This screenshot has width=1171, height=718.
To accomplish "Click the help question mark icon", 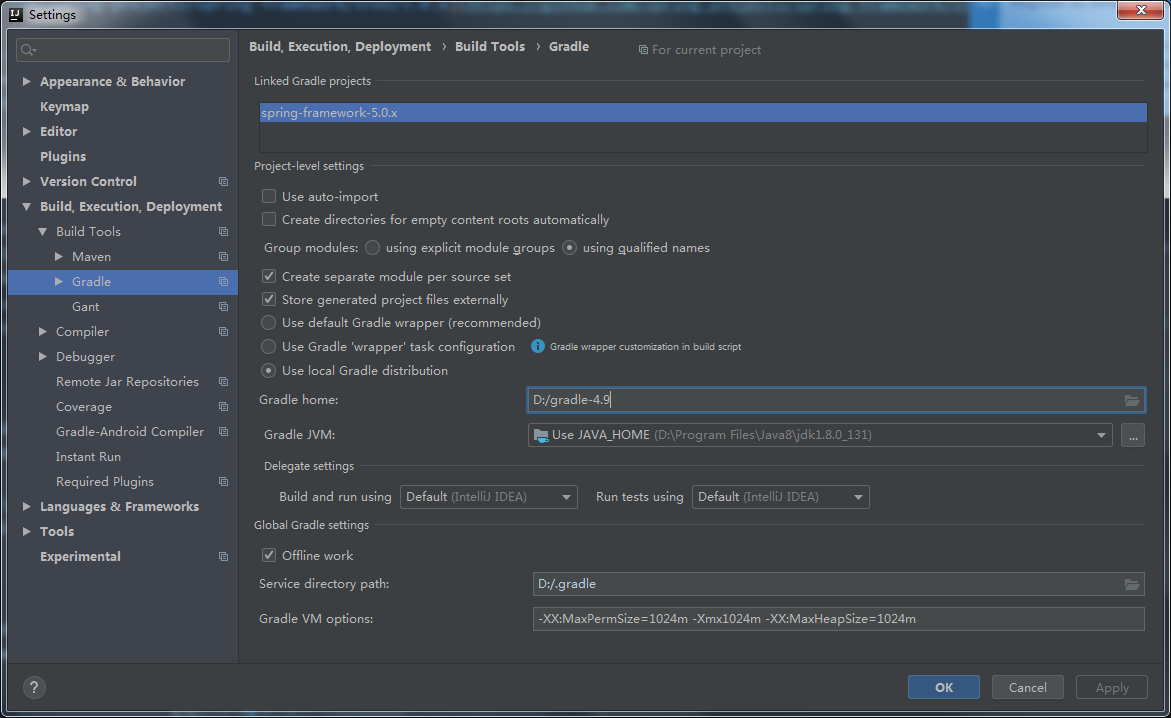I will [x=34, y=688].
